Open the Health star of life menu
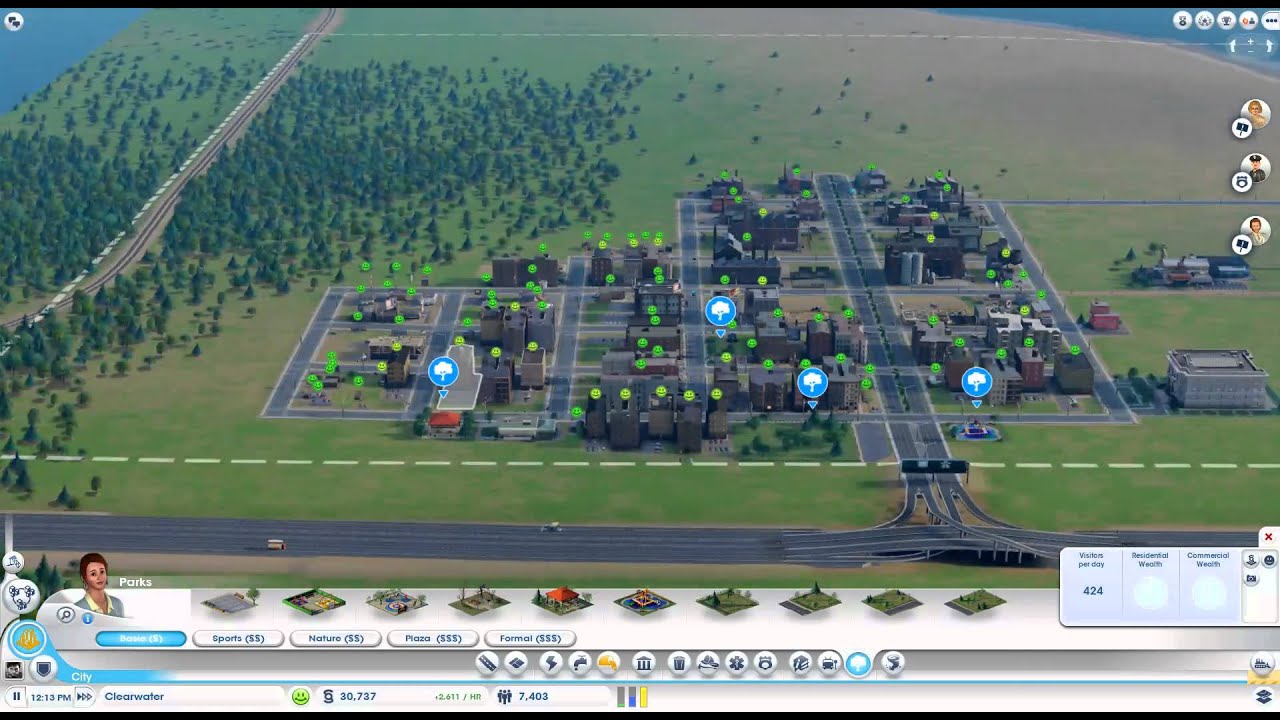This screenshot has height=720, width=1280. [736, 662]
